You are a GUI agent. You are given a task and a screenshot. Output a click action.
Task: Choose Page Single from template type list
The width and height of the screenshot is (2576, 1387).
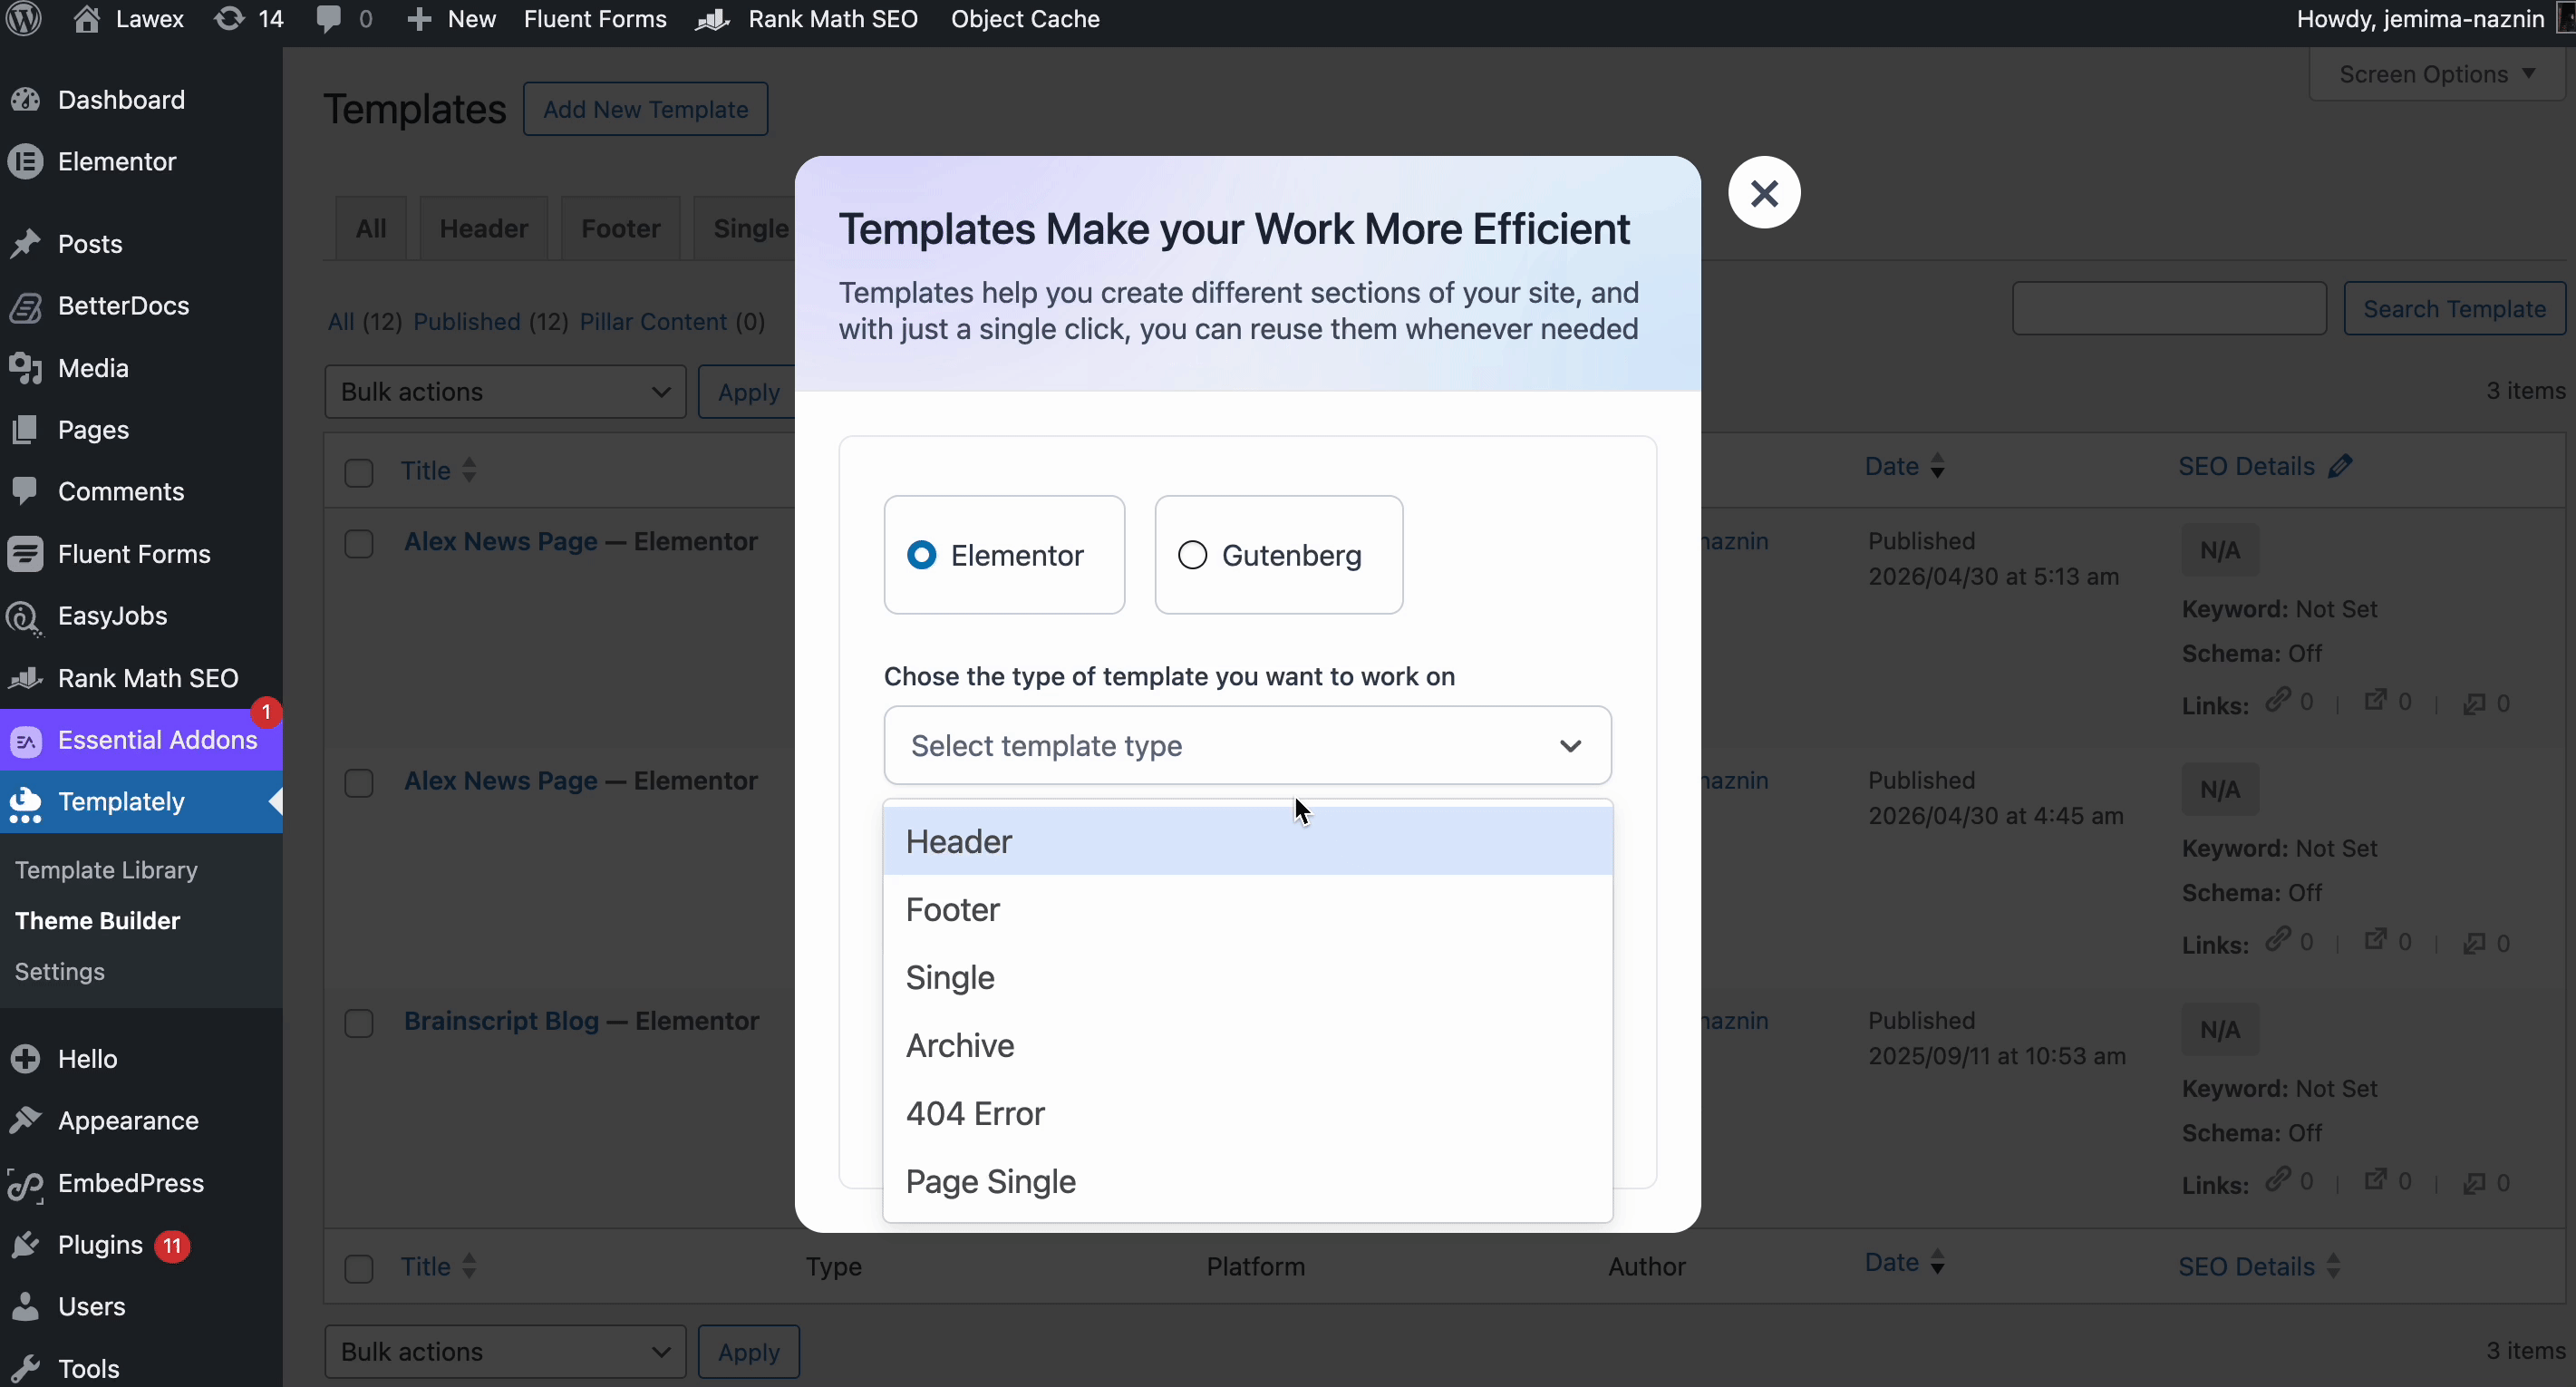[1247, 1182]
